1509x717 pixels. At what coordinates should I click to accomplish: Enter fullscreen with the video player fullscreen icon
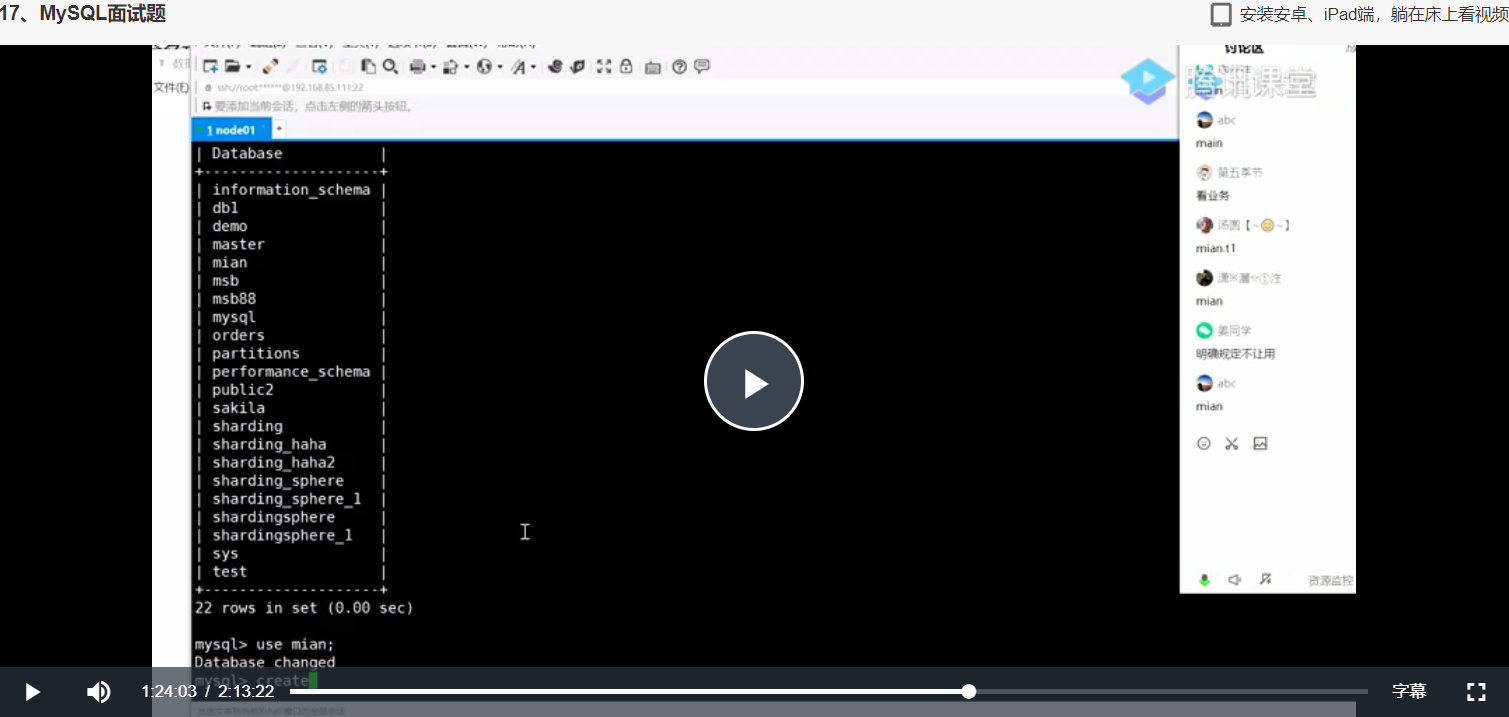[1476, 691]
